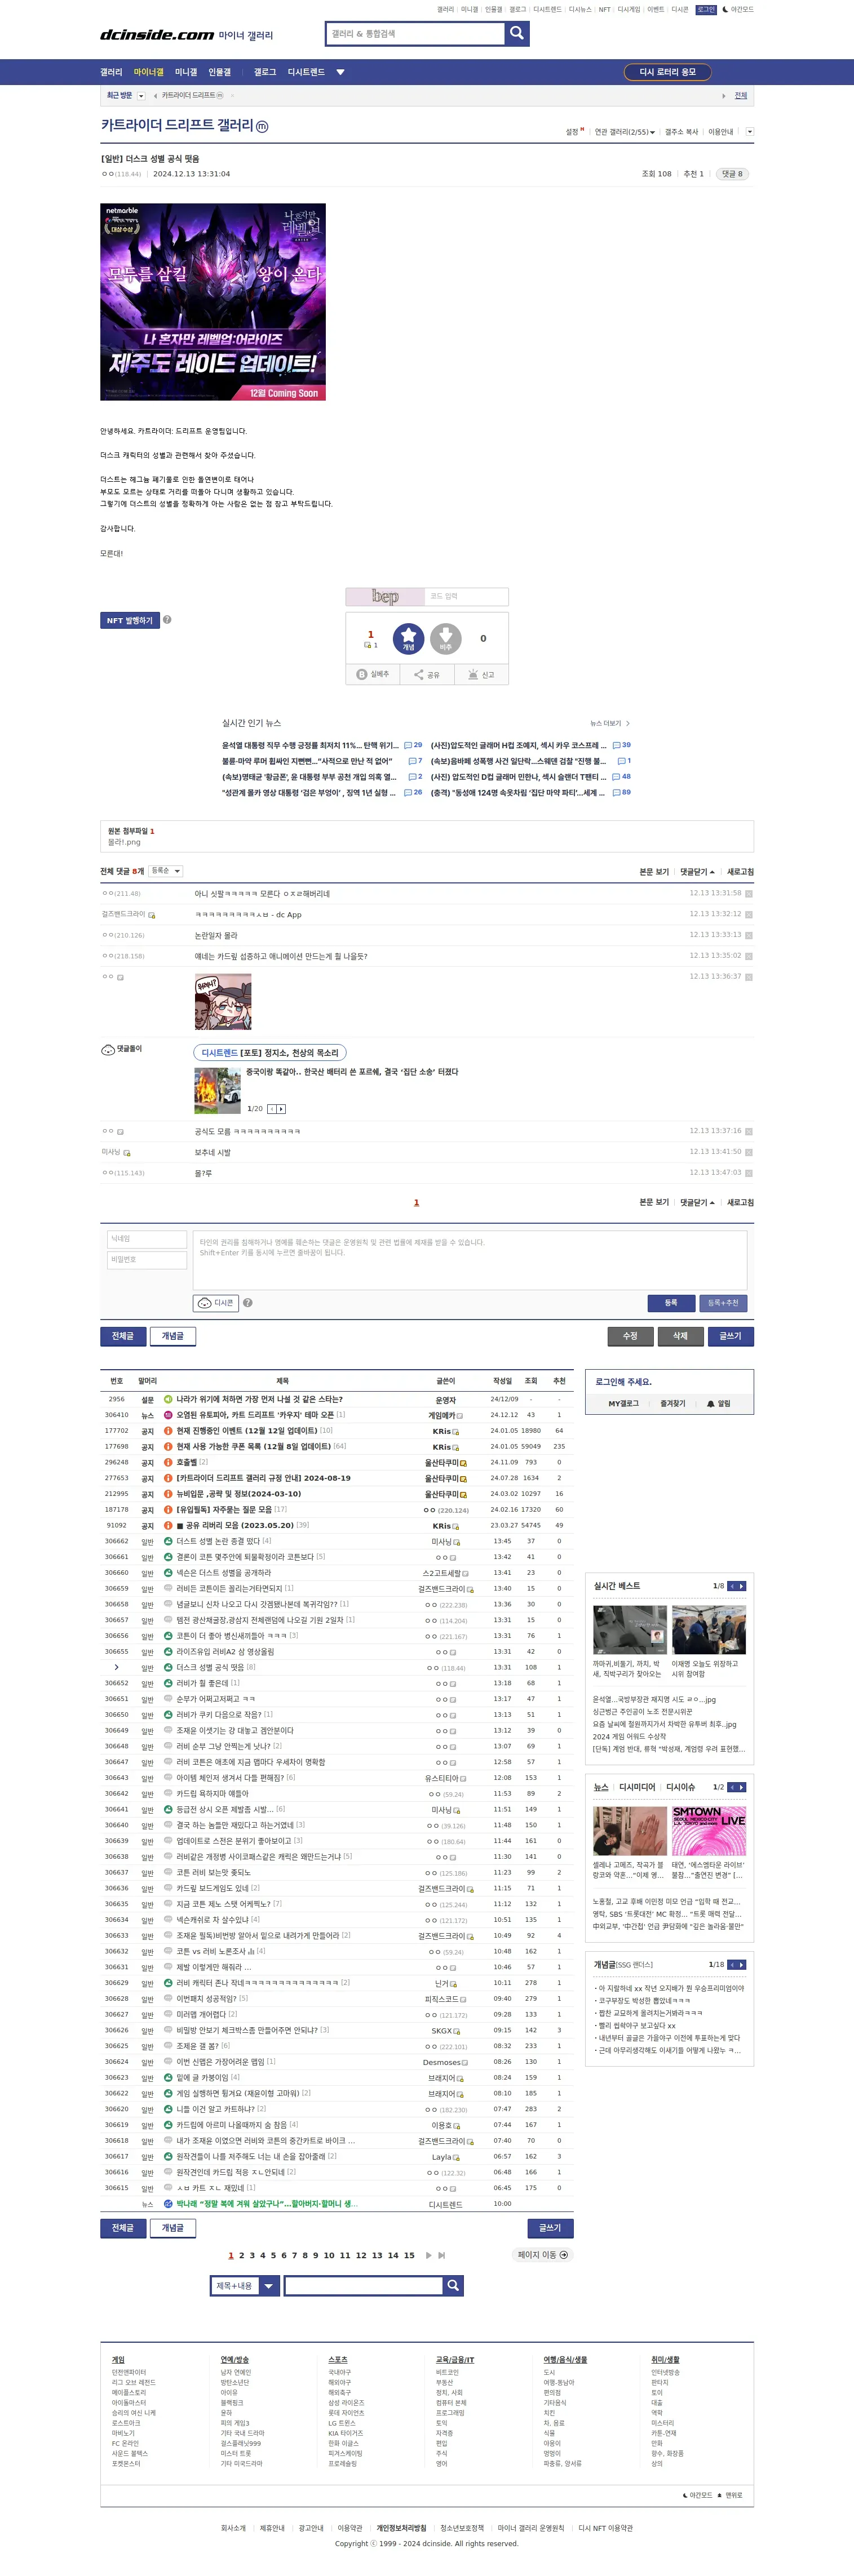Click delete icon on 12.13 13:31:58 comment
Image resolution: width=854 pixels, height=2576 pixels.
coord(749,893)
